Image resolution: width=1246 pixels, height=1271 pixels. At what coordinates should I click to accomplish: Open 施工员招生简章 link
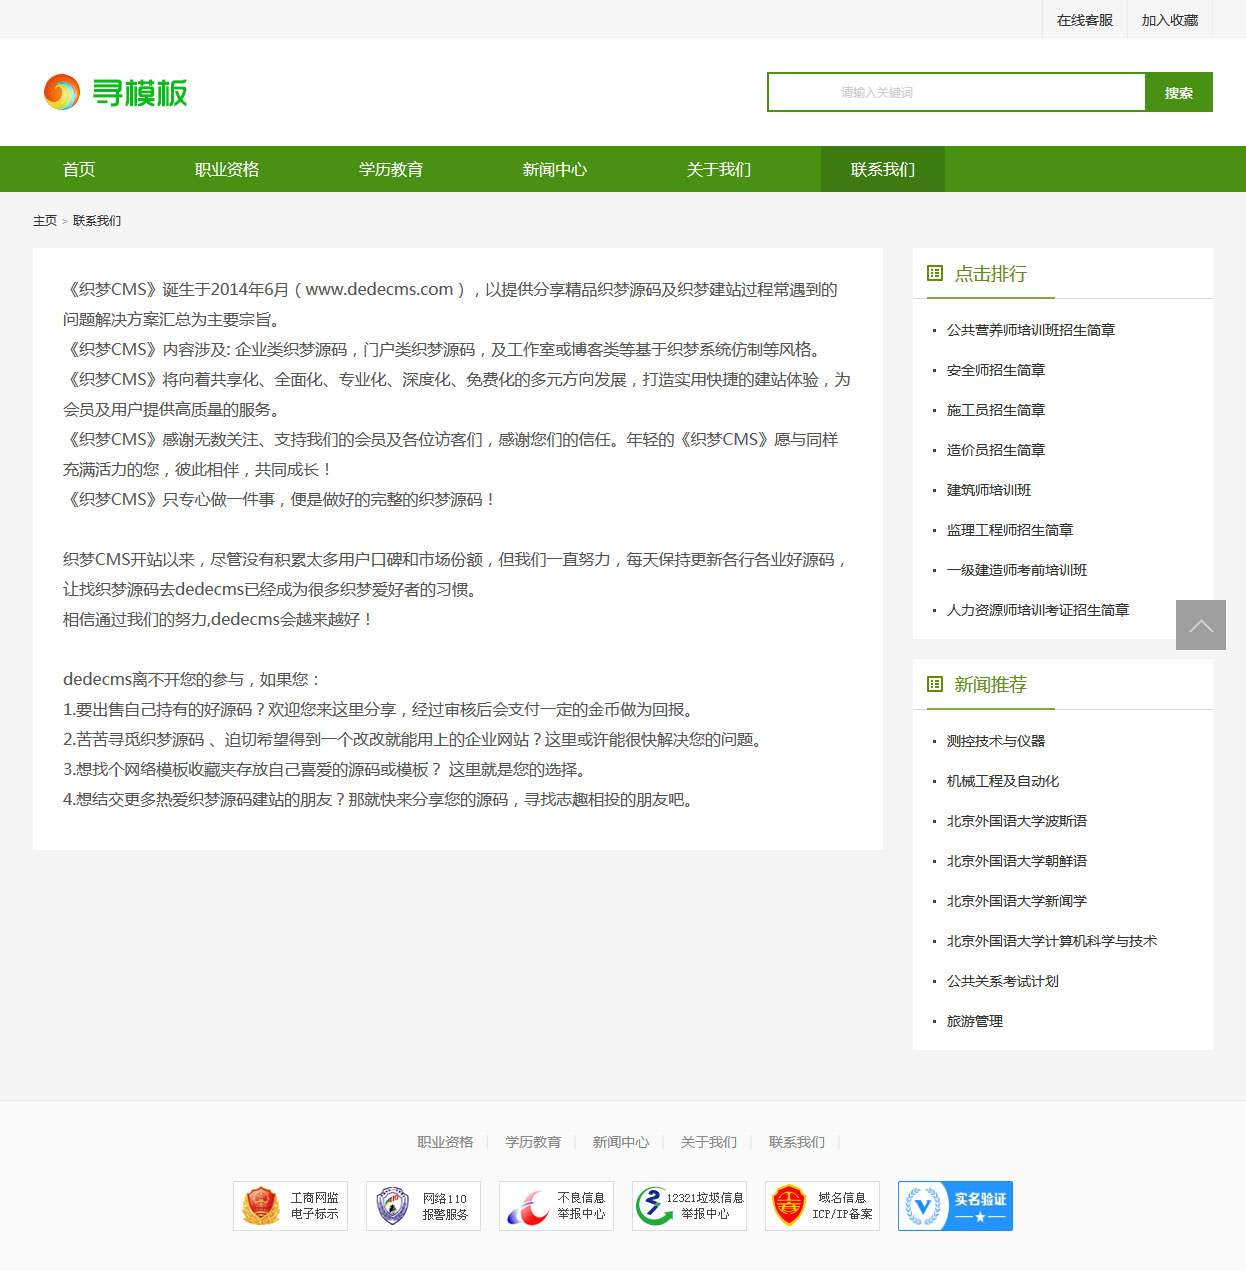[996, 410]
